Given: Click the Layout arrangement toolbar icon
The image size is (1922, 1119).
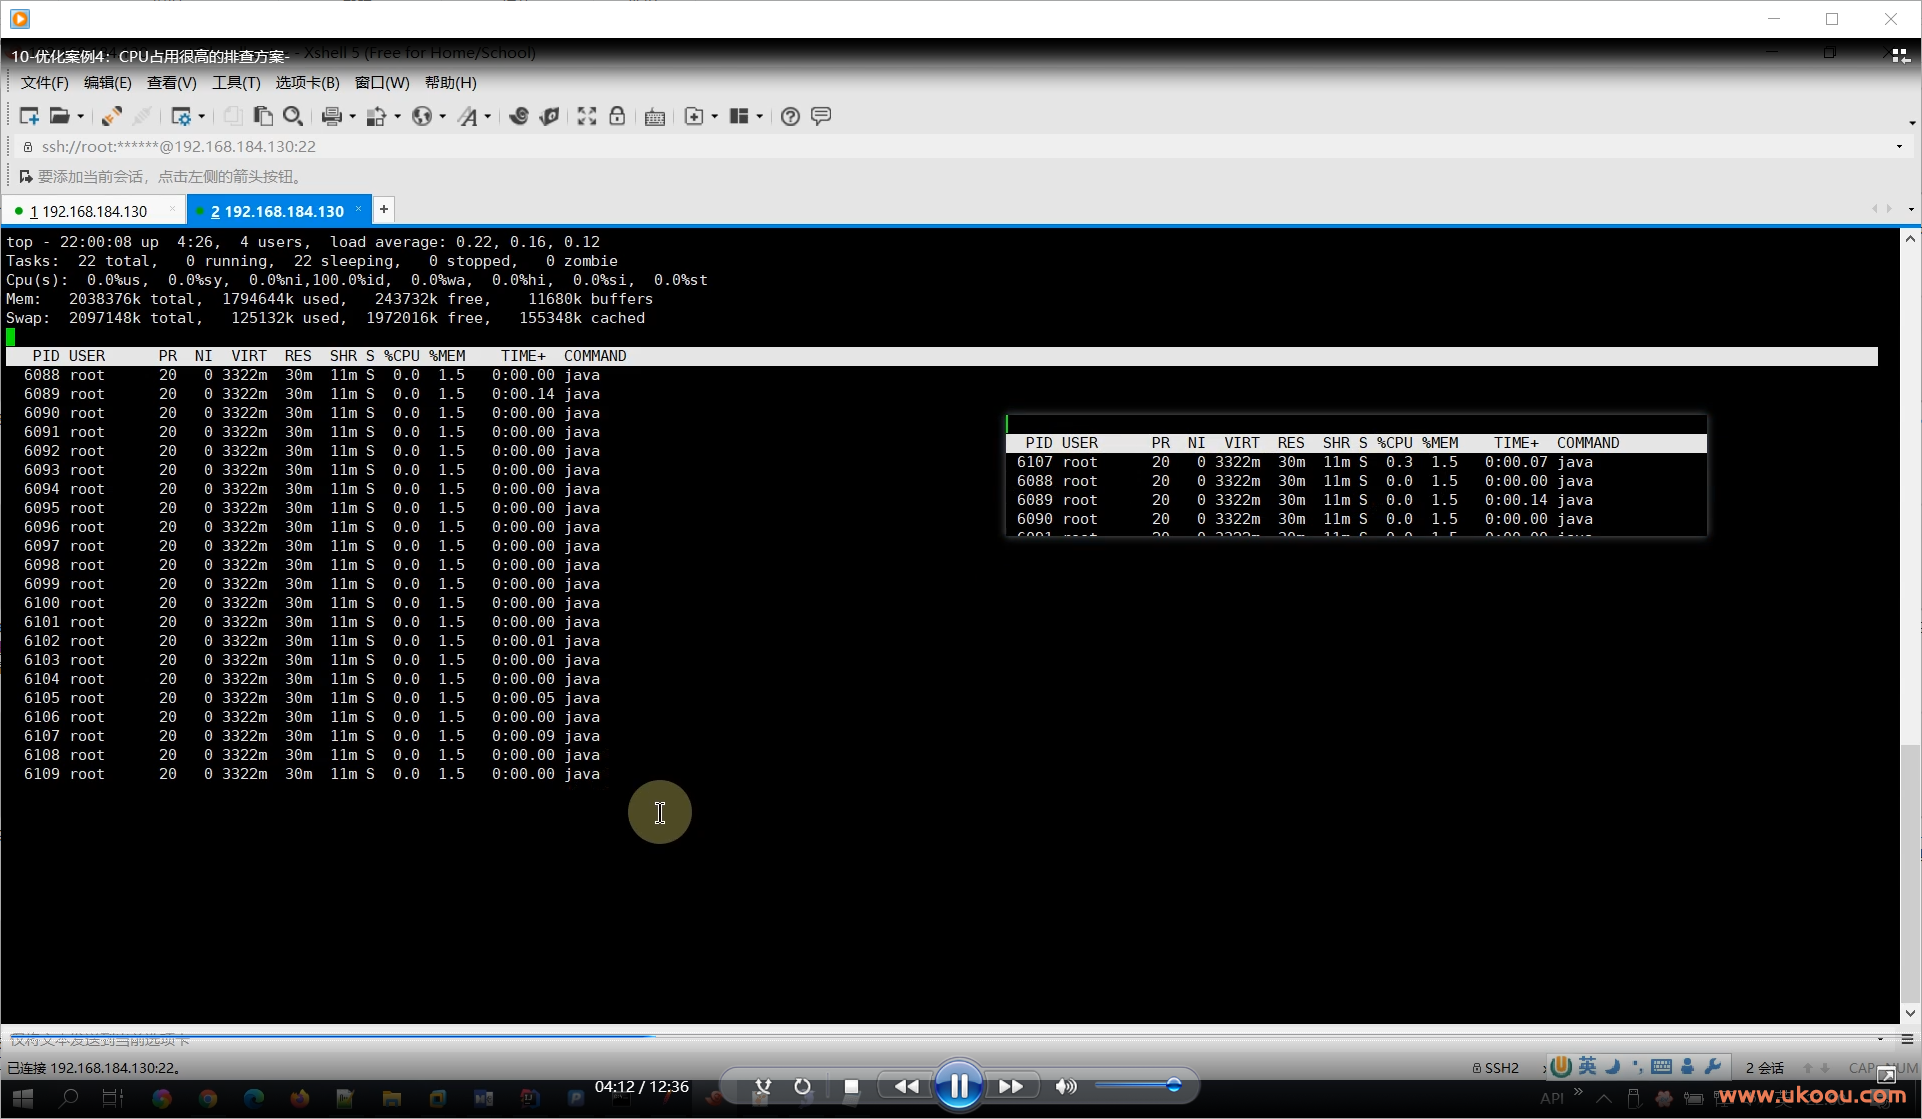Looking at the screenshot, I should click(x=739, y=116).
